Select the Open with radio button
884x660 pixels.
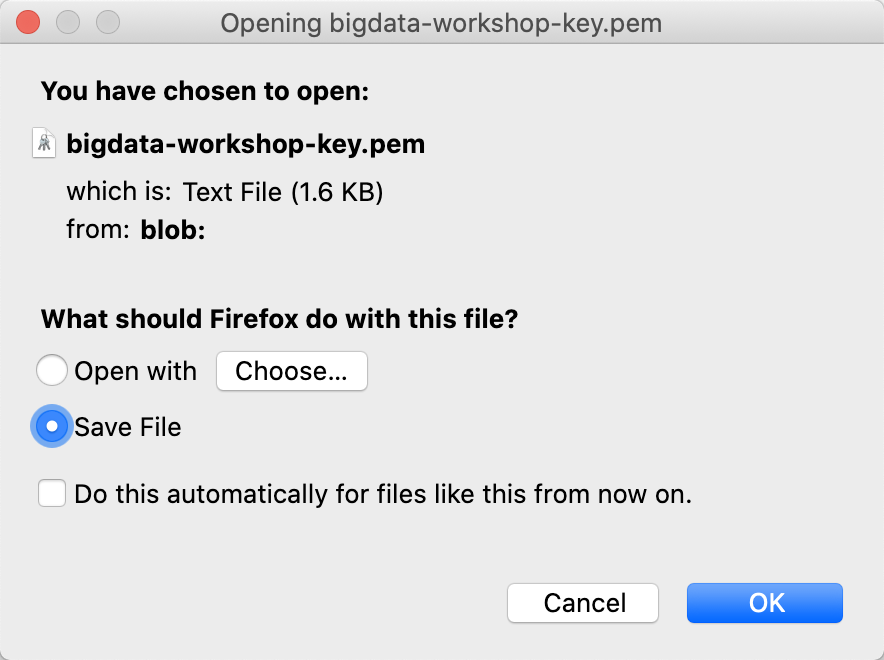coord(52,371)
